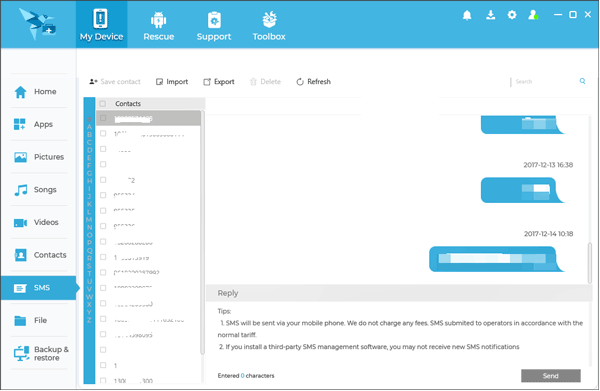Click the Search input field

[x=544, y=81]
